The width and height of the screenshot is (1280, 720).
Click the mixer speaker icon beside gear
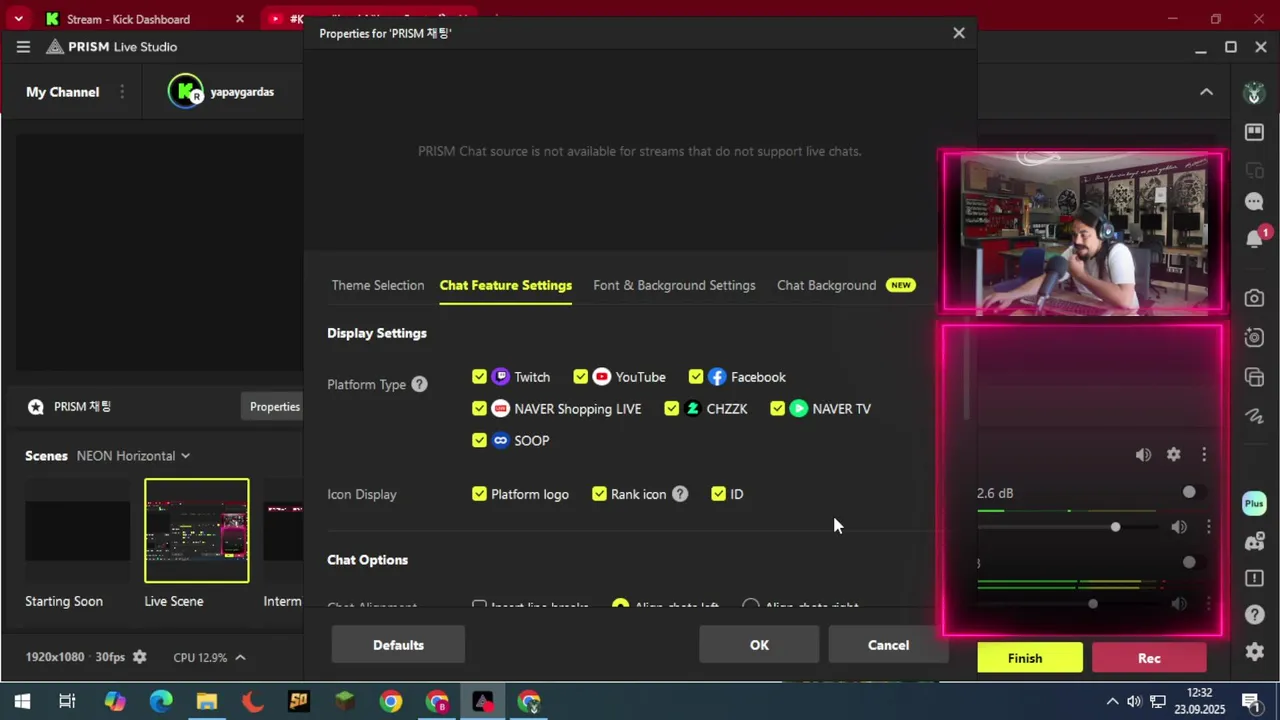pos(1143,454)
